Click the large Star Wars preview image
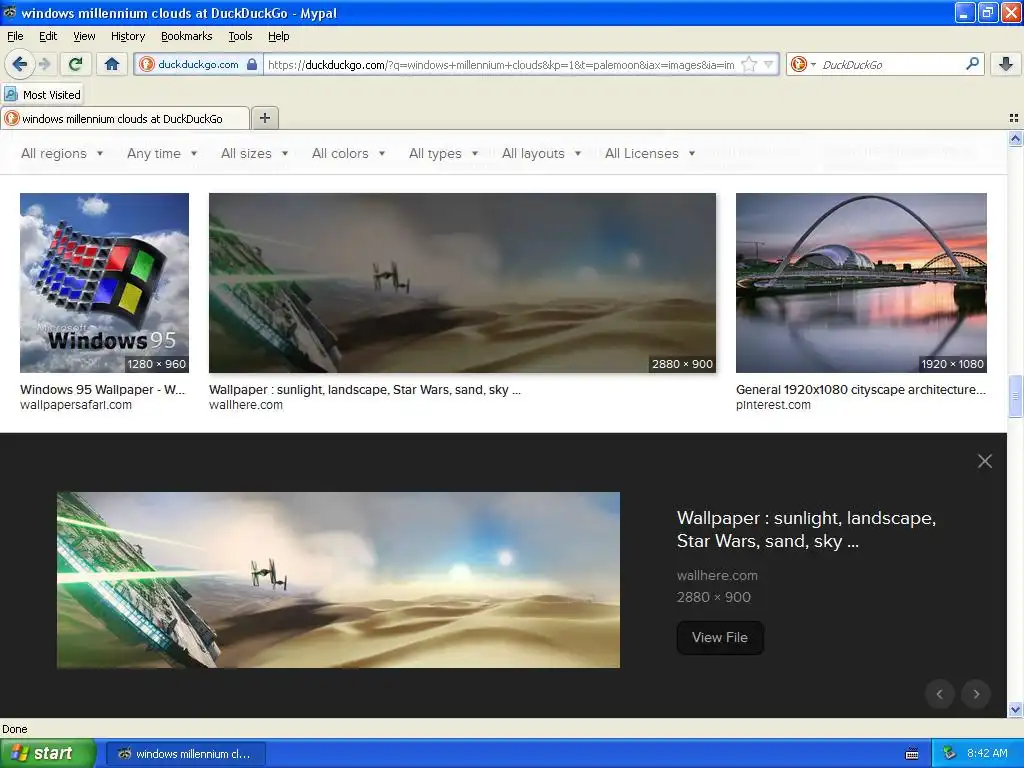This screenshot has height=768, width=1024. [x=338, y=580]
